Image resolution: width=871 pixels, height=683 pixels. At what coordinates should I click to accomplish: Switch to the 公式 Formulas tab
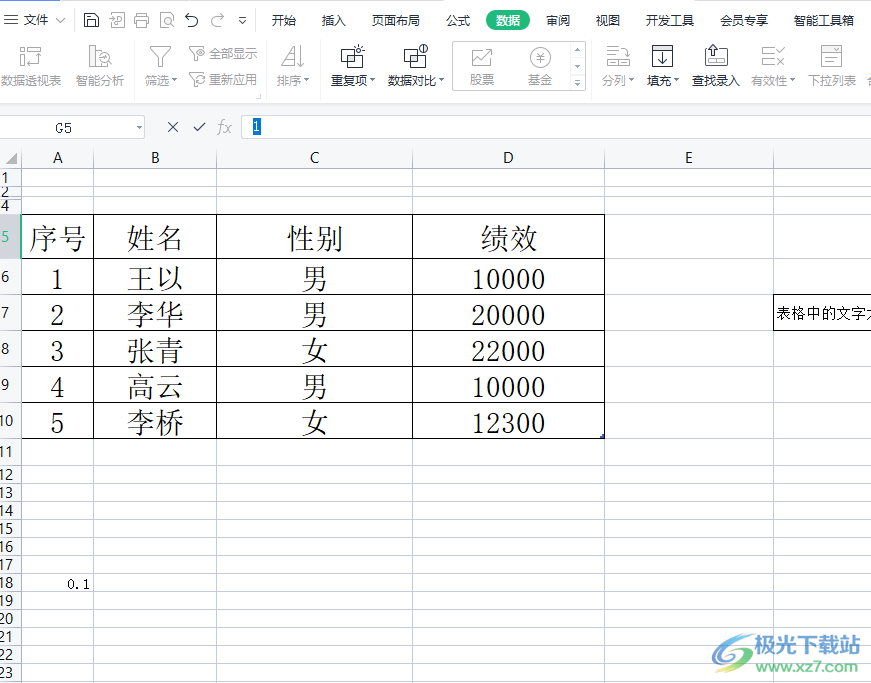point(458,21)
